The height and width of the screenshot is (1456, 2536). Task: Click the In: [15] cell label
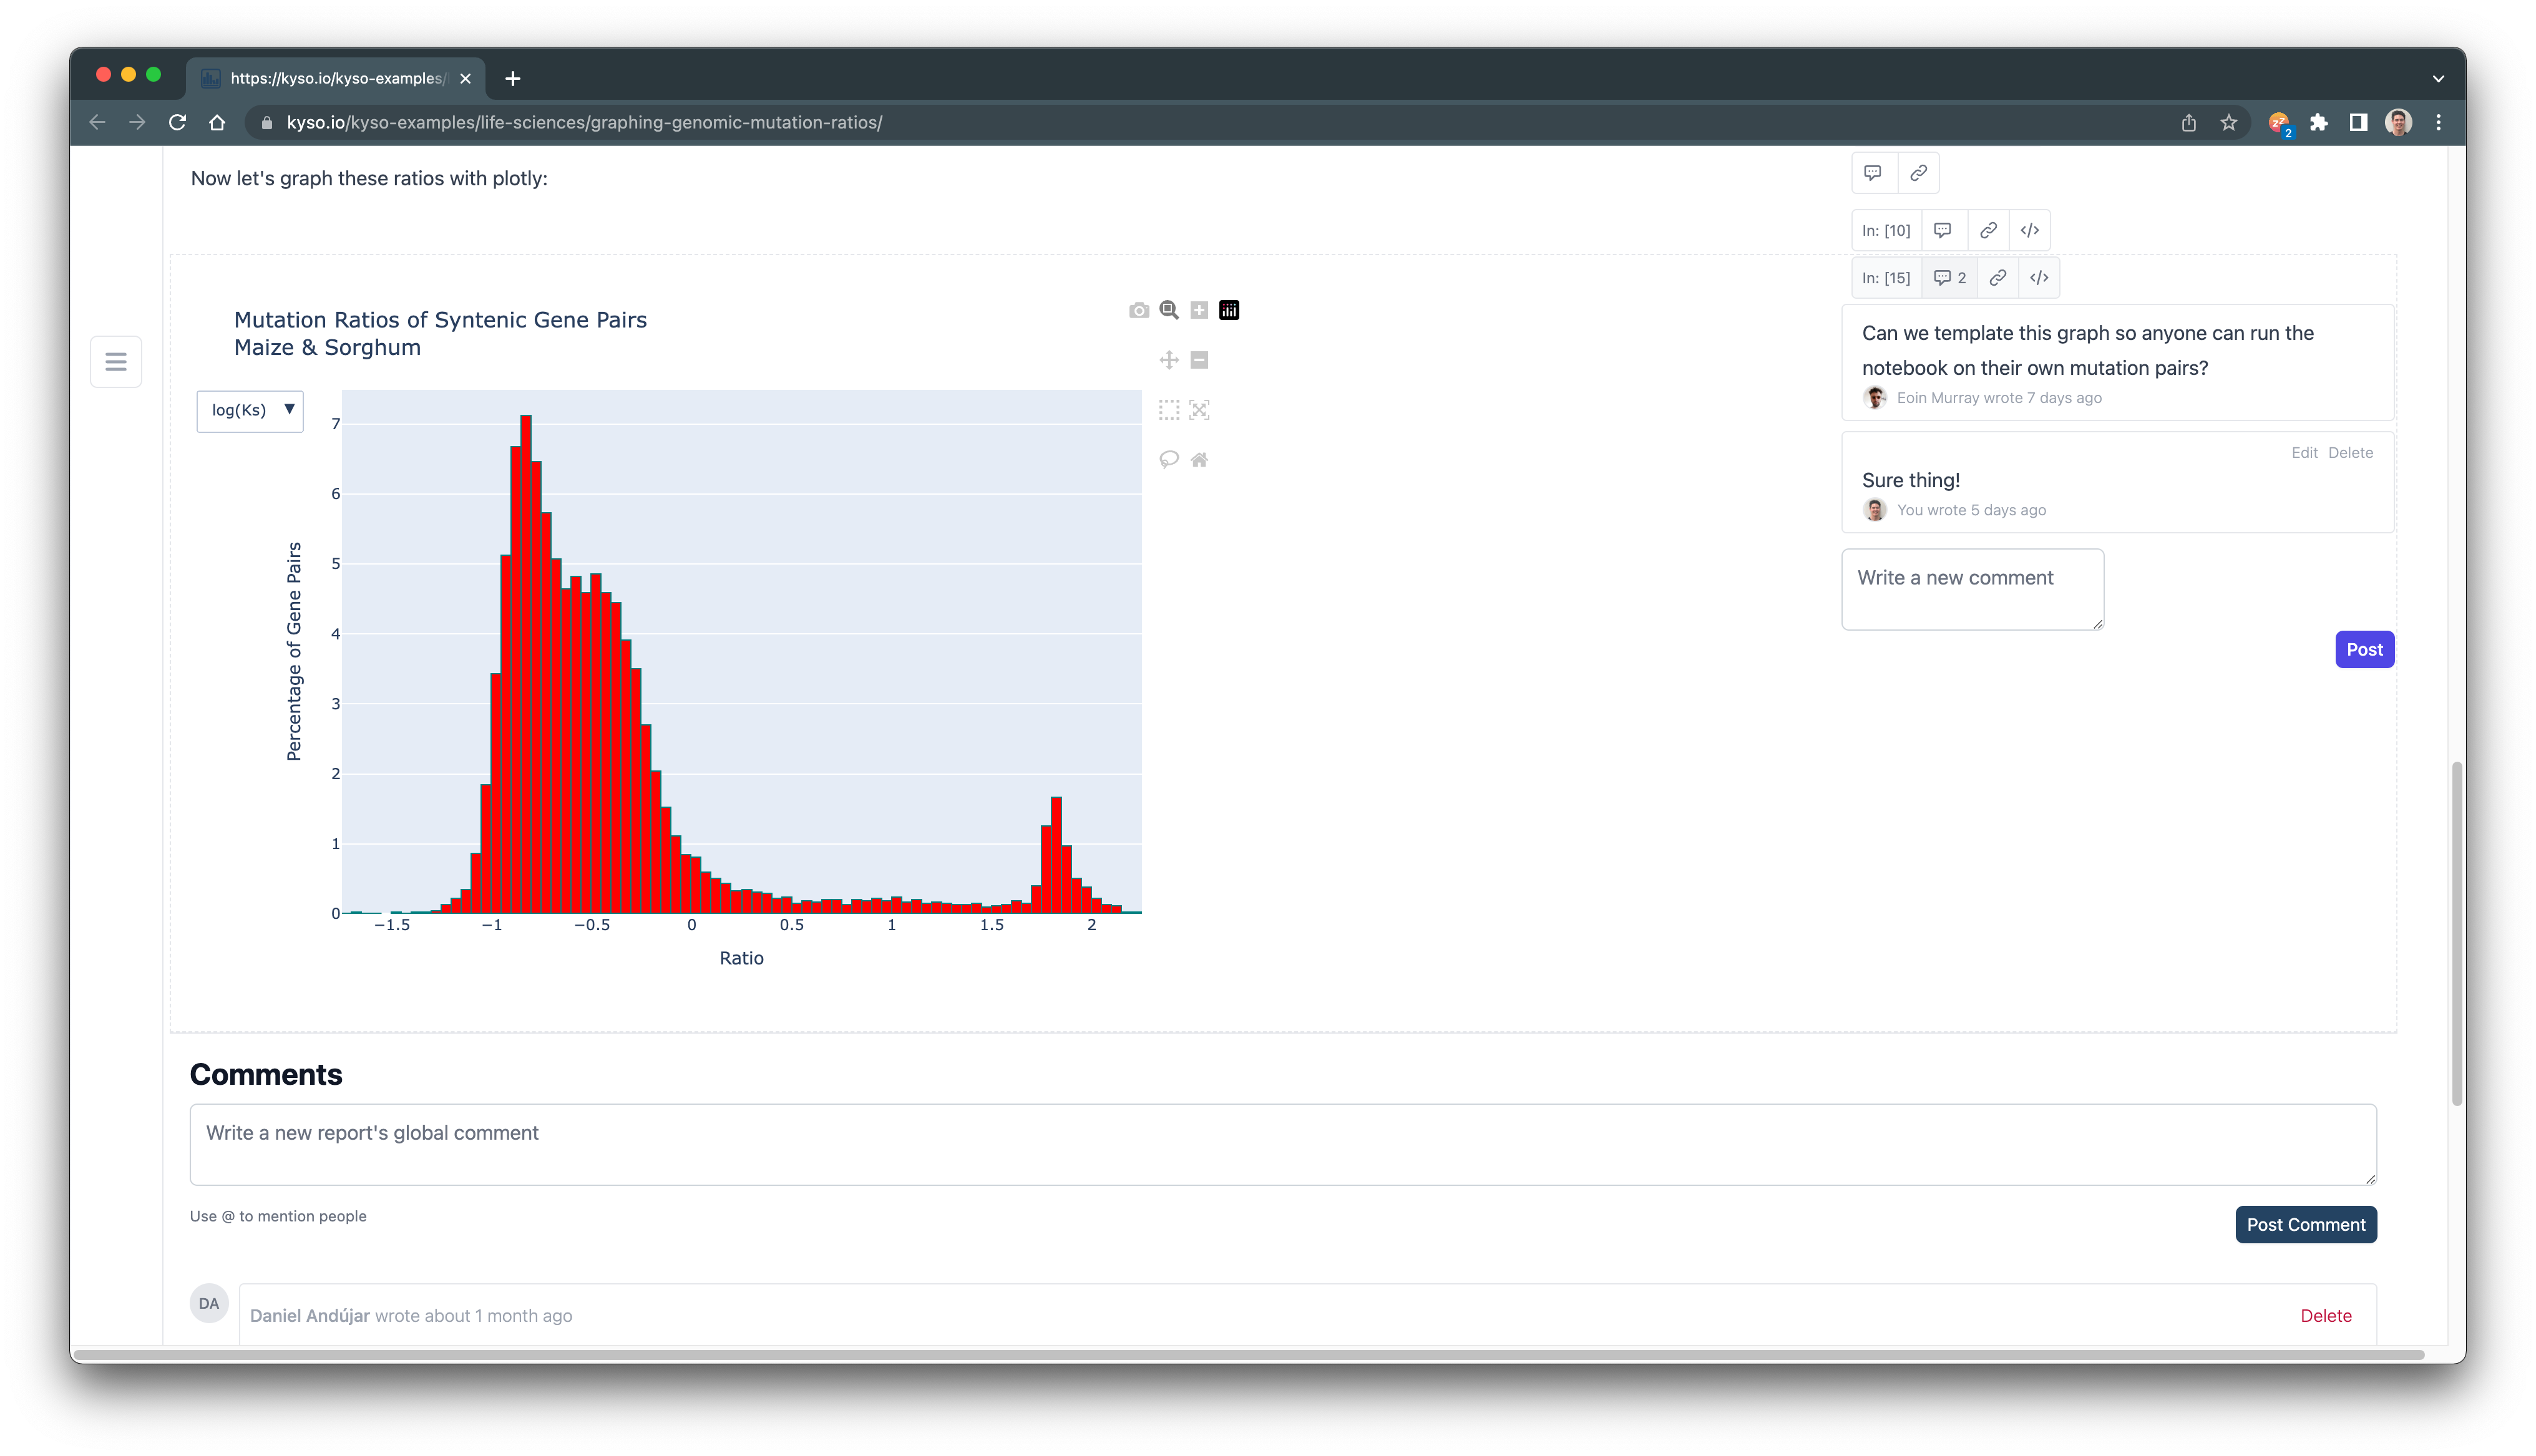click(x=1886, y=278)
